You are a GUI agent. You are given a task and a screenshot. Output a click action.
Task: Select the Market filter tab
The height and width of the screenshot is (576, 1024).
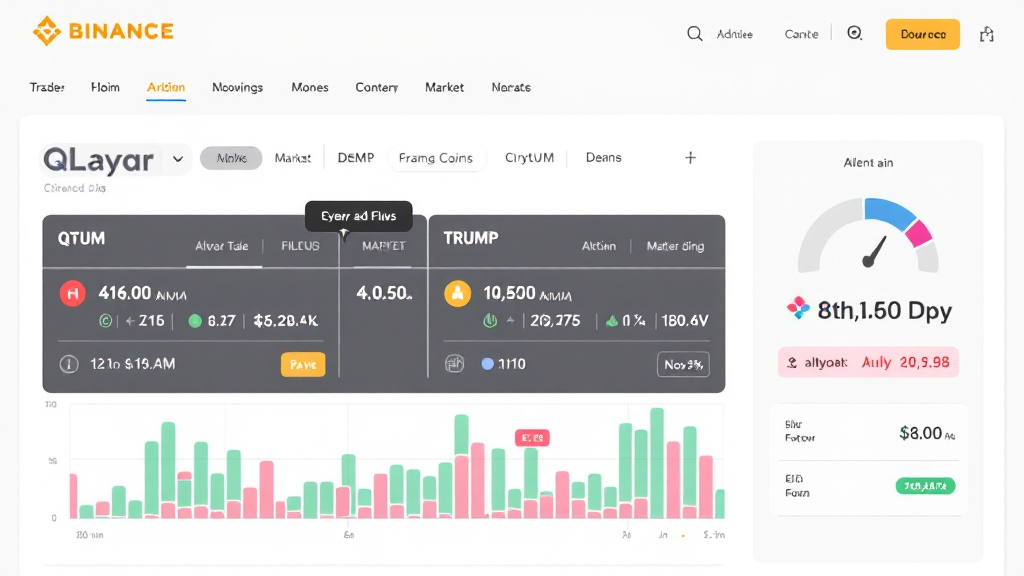[293, 158]
